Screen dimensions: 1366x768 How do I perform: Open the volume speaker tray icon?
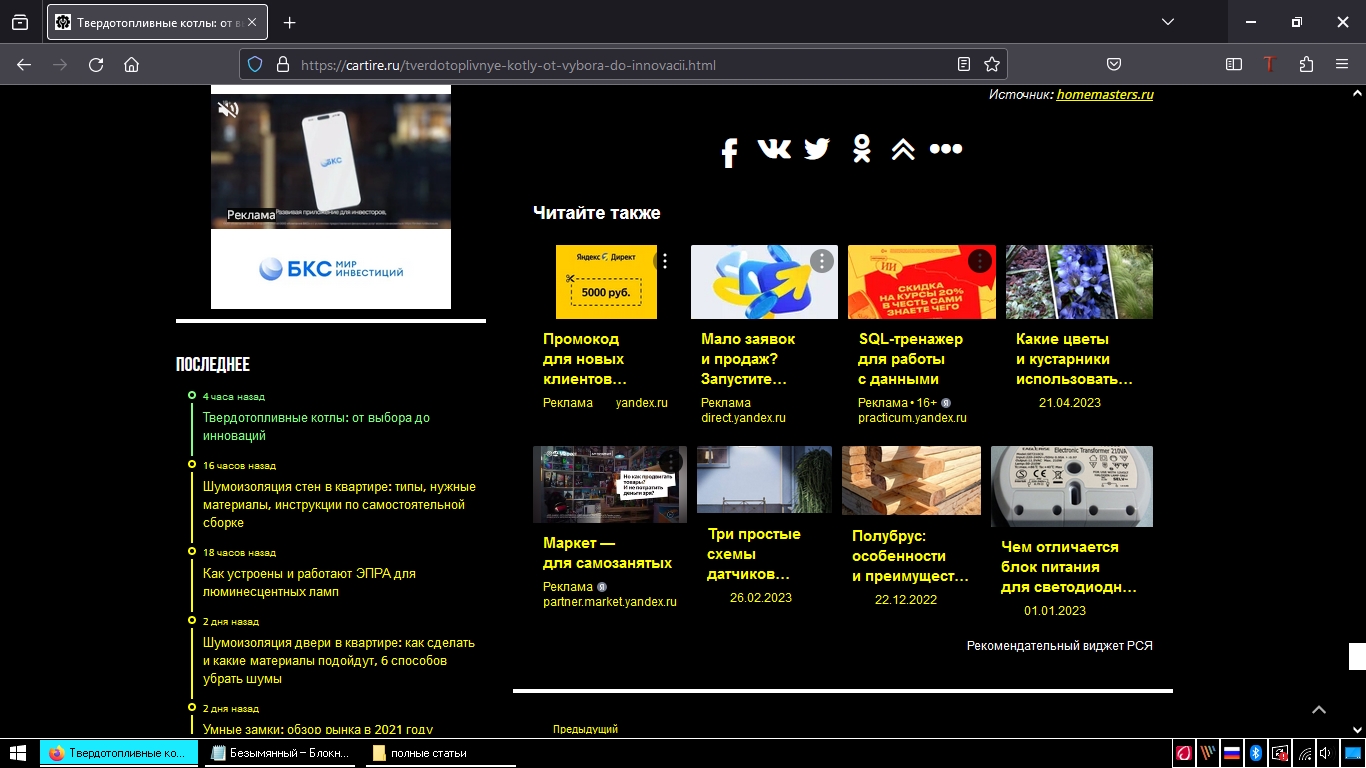coord(1325,753)
